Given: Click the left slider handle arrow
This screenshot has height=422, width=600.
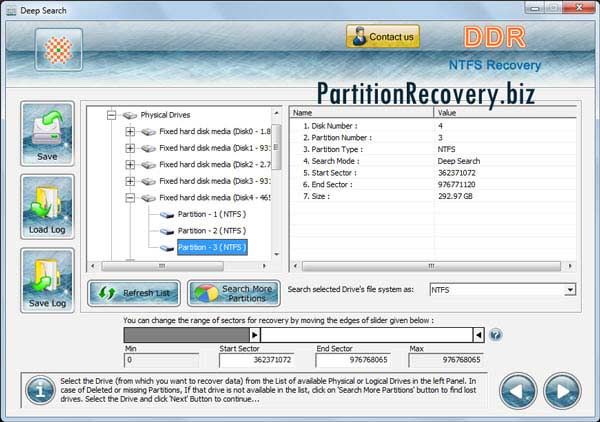Looking at the screenshot, I should (x=254, y=335).
